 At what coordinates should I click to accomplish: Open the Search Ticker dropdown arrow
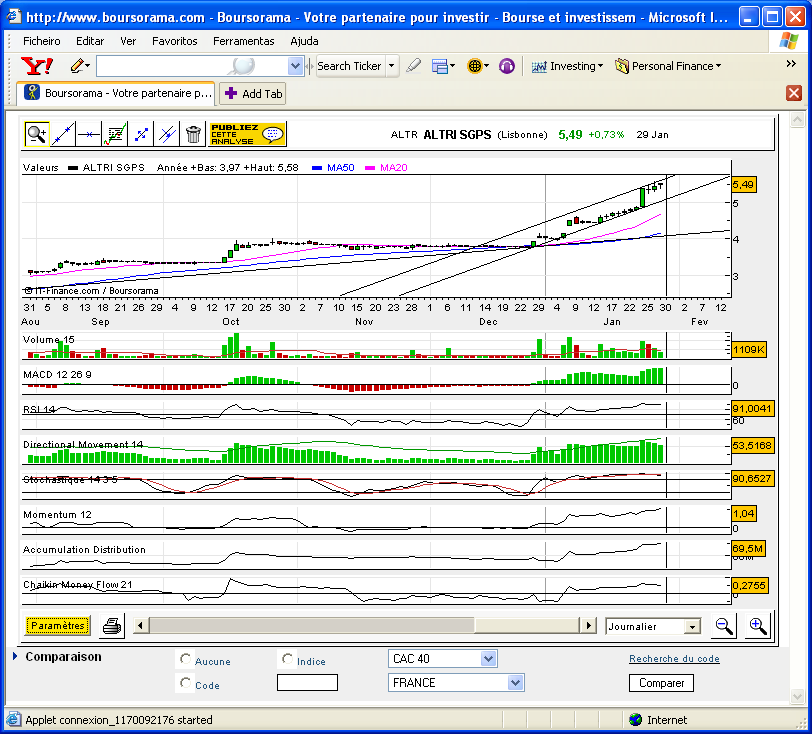click(x=392, y=66)
